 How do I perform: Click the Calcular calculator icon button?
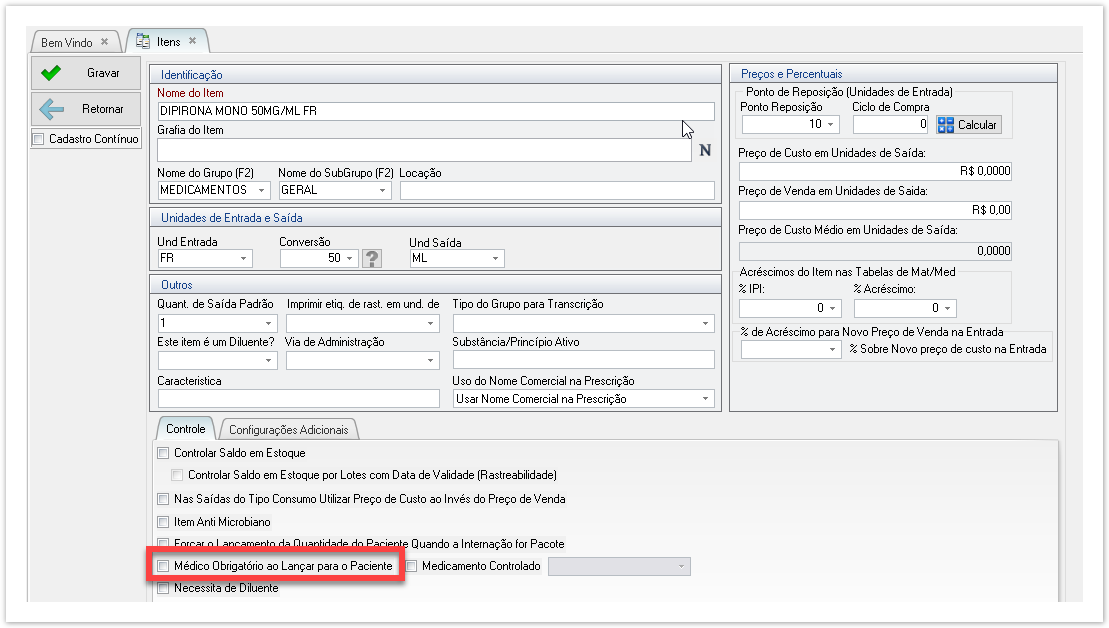pos(947,125)
